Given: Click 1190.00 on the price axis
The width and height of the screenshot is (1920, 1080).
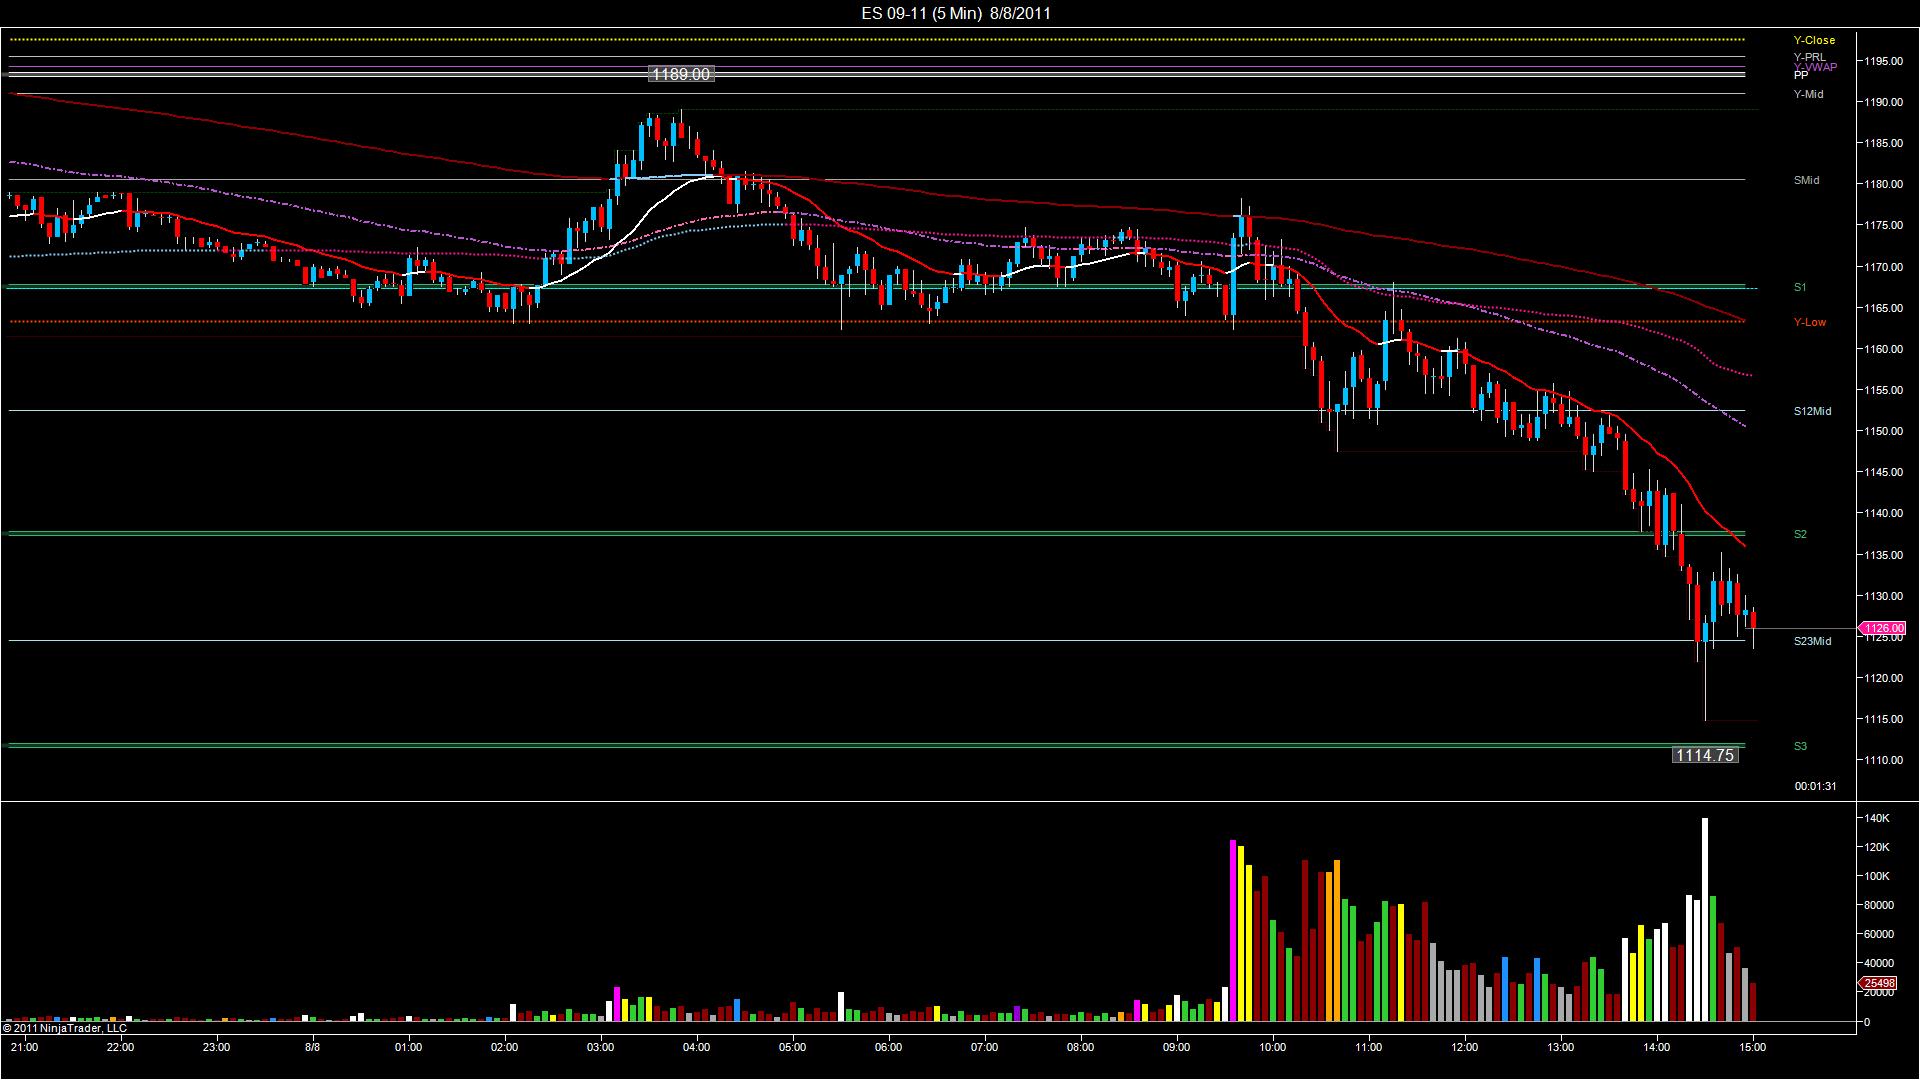Looking at the screenshot, I should [x=1883, y=102].
